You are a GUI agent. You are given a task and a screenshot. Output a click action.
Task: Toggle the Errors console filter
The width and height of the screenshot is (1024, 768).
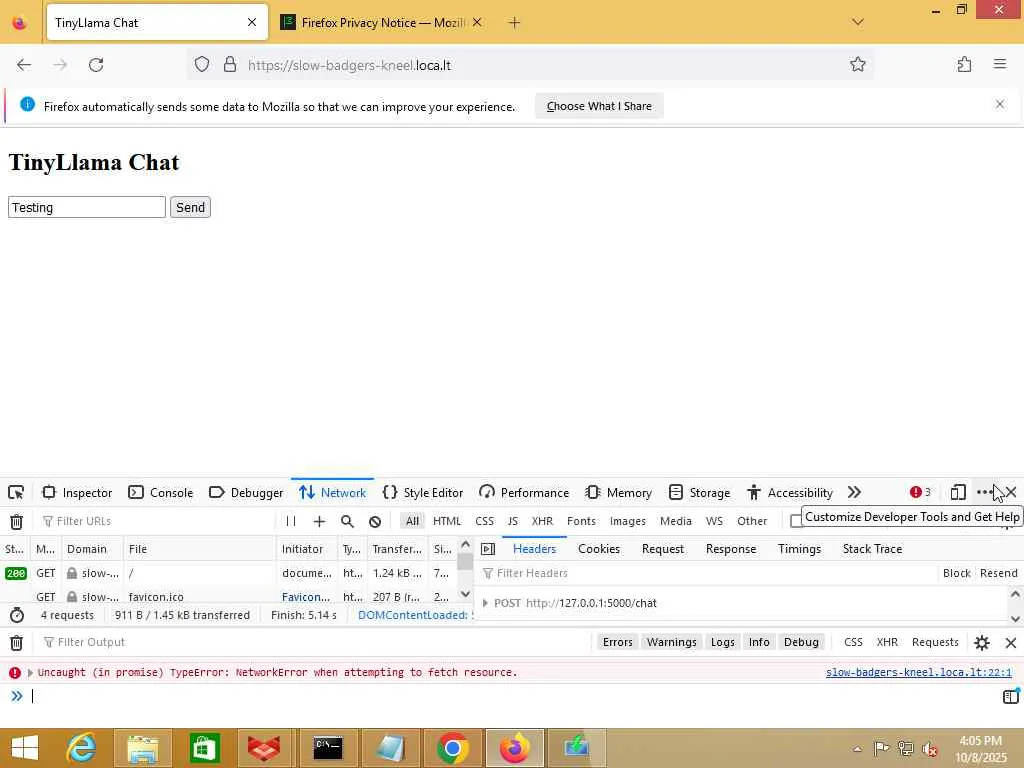[617, 643]
